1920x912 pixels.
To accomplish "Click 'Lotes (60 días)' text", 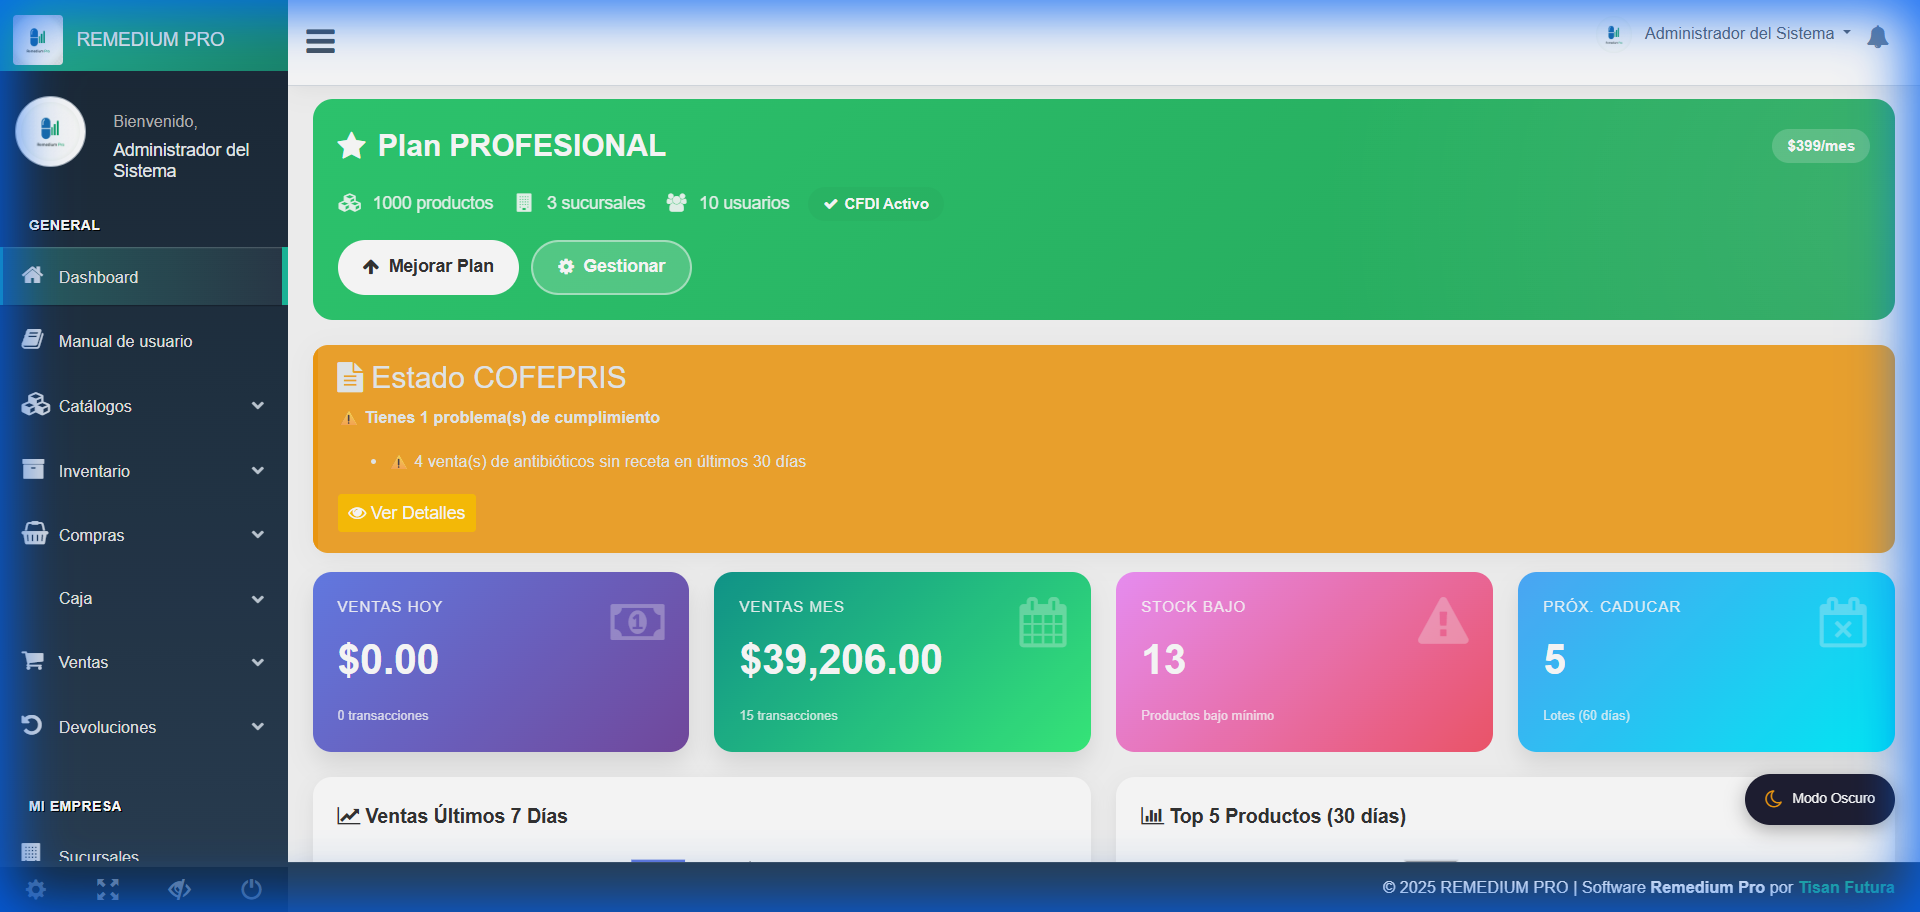I will pos(1586,716).
